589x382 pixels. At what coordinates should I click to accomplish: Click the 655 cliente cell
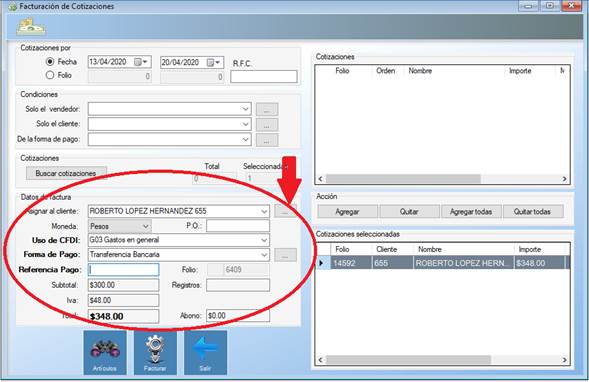coord(393,263)
